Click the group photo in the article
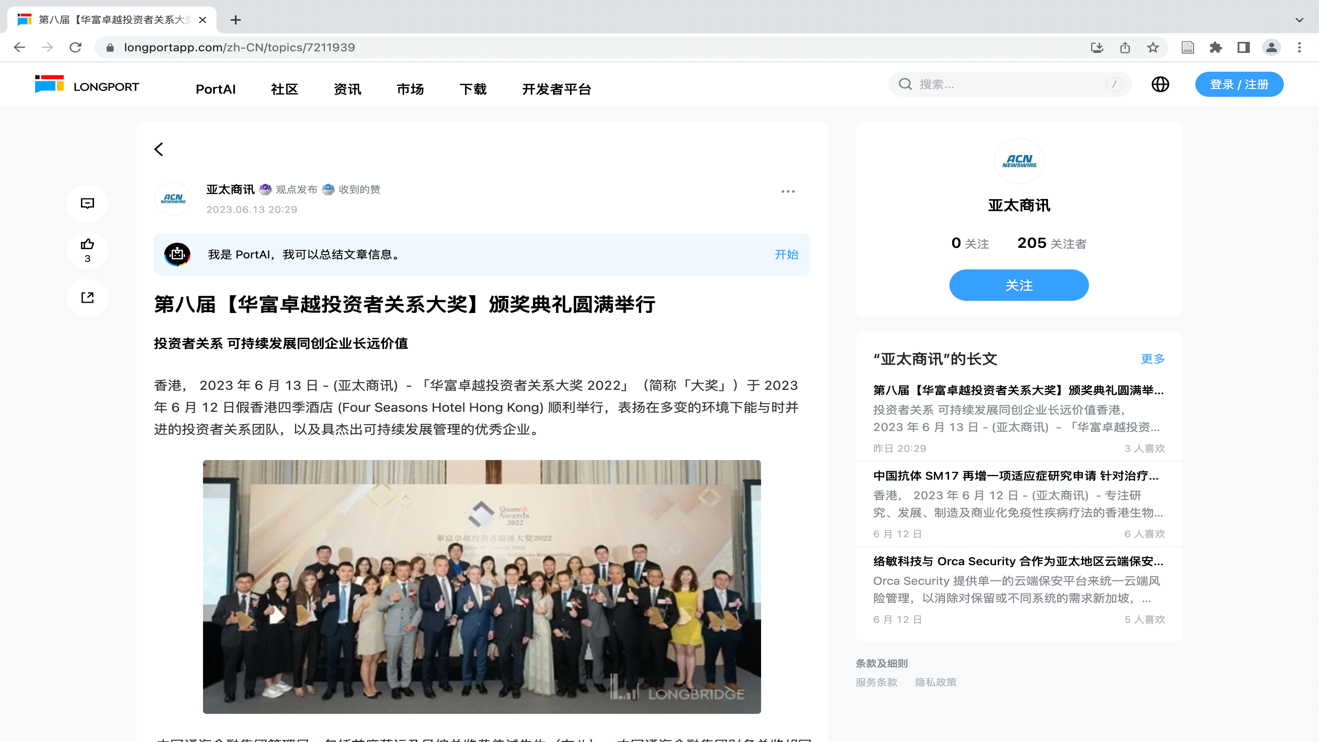Viewport: 1319px width, 742px height. pyautogui.click(x=482, y=587)
